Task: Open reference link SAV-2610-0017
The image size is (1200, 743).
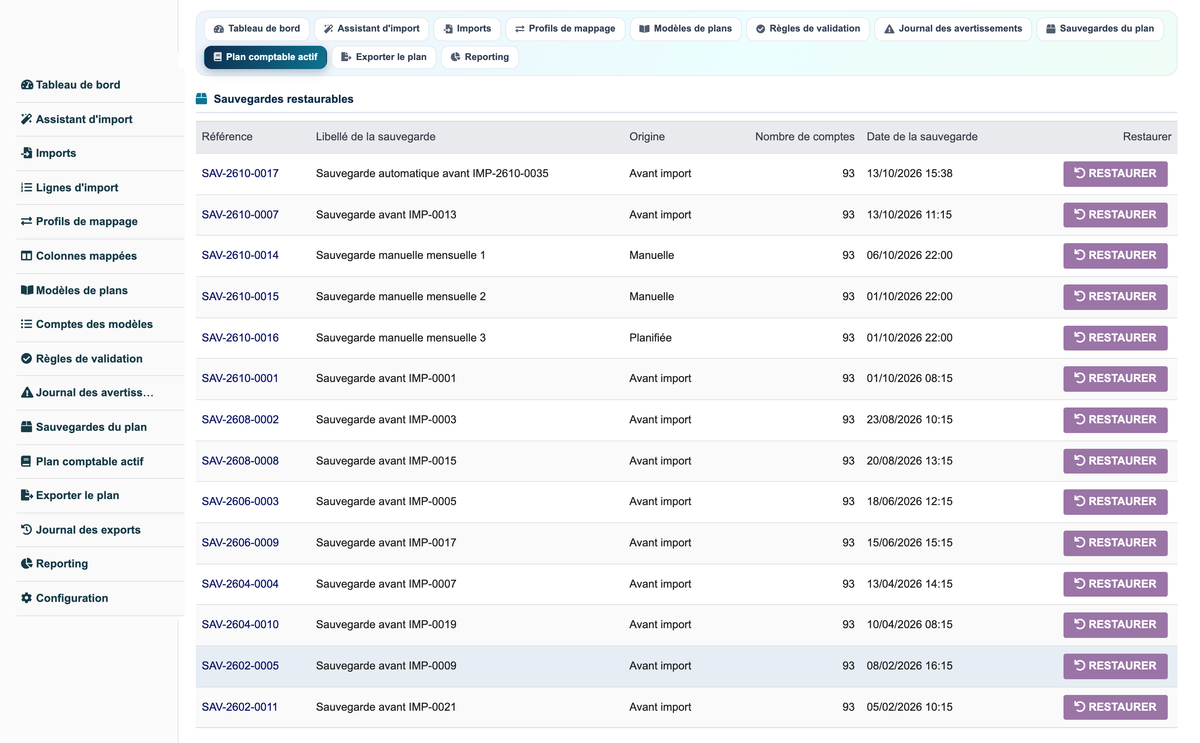Action: point(240,173)
